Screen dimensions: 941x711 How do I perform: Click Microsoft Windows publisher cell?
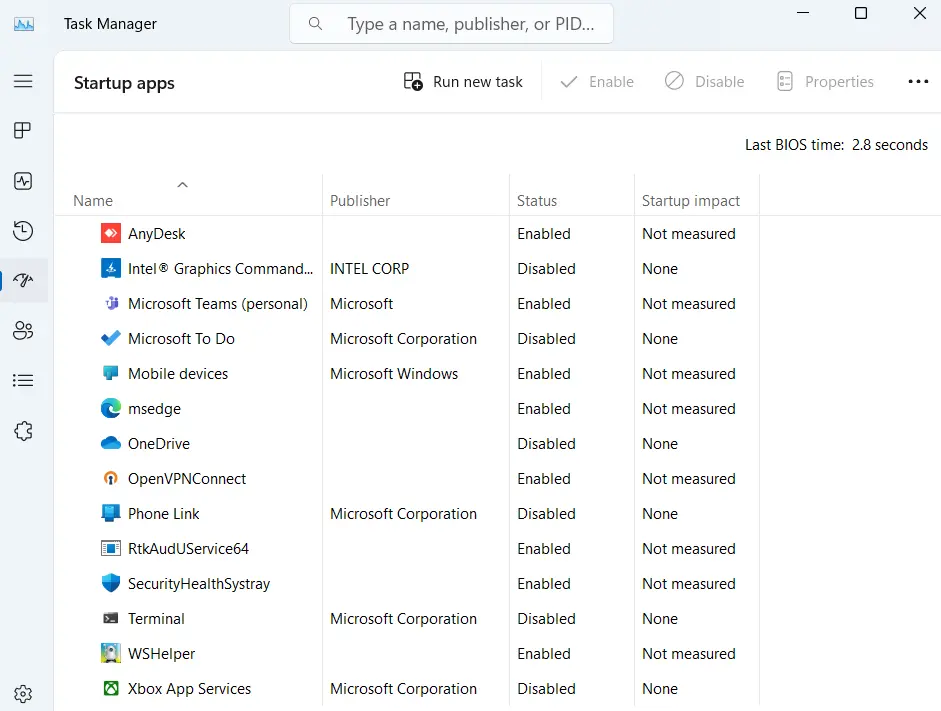394,374
